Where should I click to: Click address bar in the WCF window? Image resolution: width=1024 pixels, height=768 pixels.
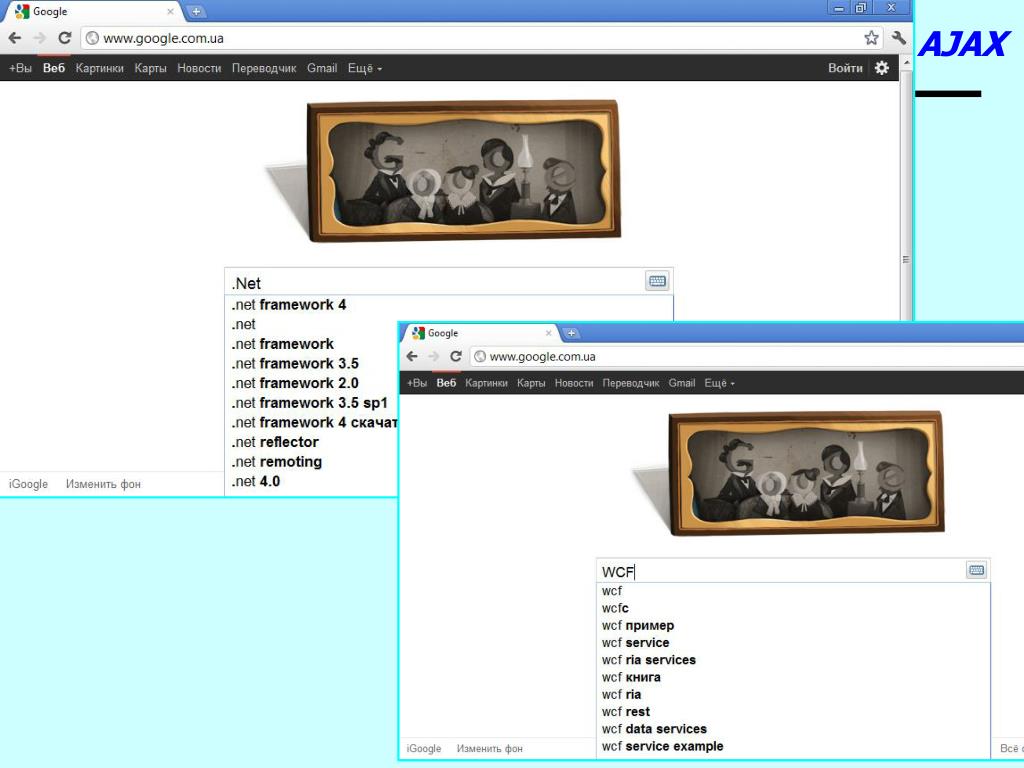coord(746,357)
